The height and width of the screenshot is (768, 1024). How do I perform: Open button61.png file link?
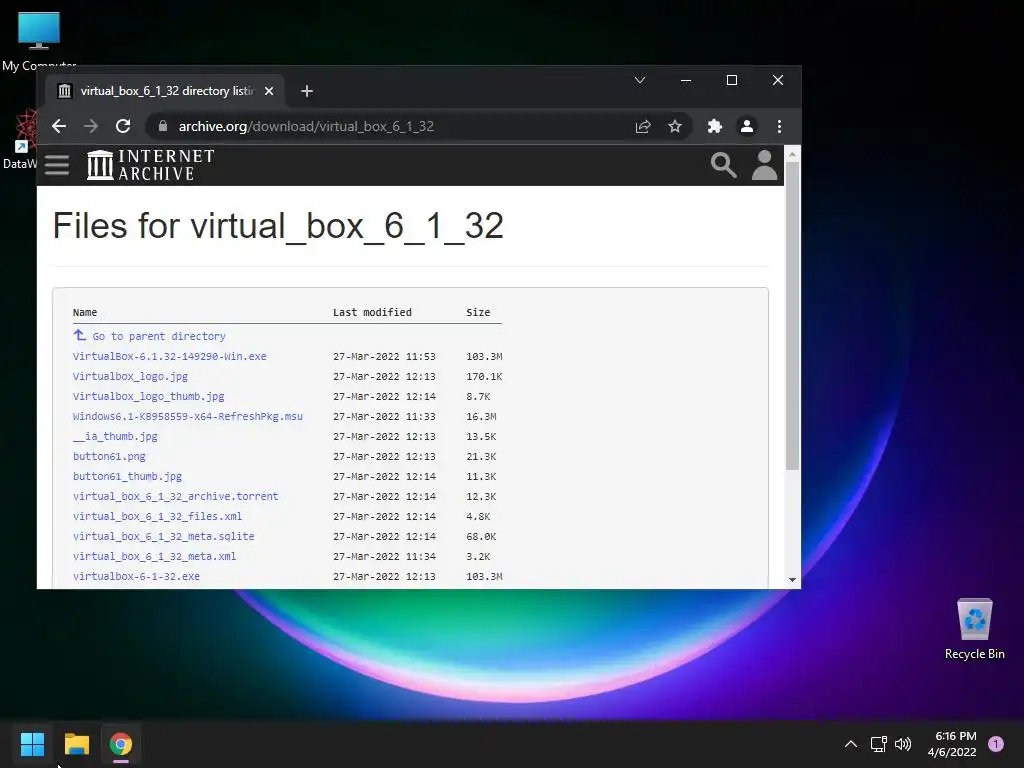click(x=109, y=456)
